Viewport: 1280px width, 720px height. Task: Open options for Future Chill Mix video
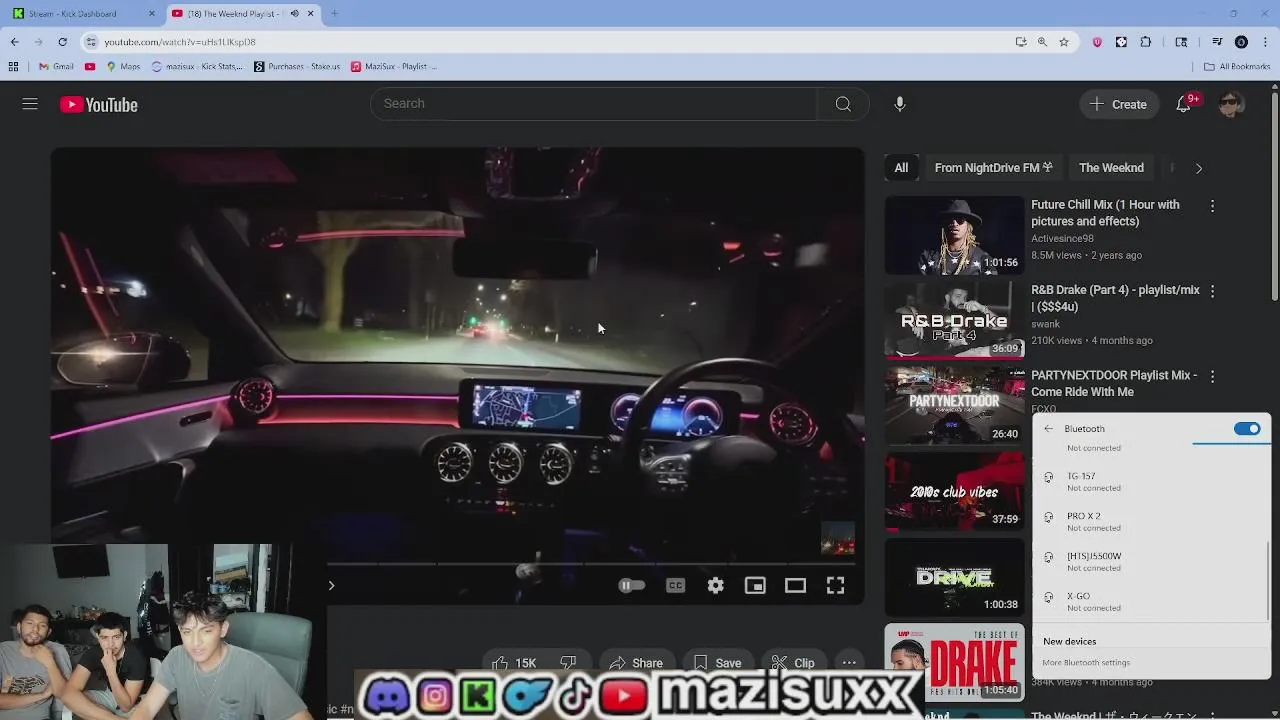[x=1212, y=206]
